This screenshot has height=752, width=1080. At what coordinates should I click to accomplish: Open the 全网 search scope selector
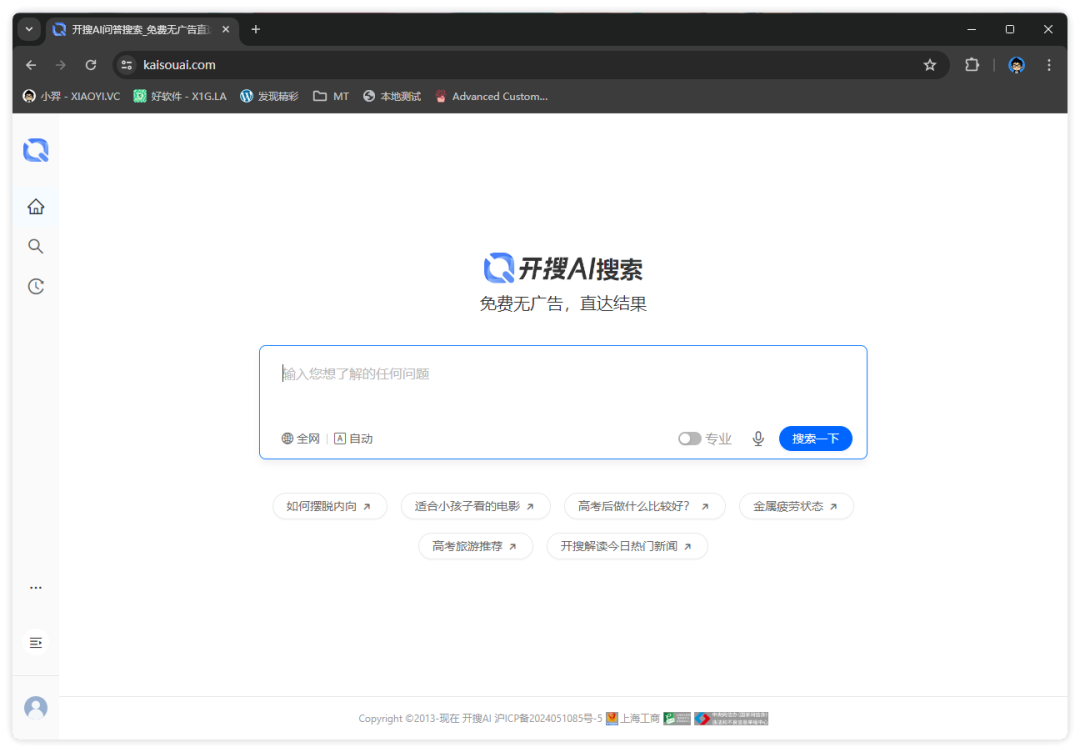[x=300, y=439]
